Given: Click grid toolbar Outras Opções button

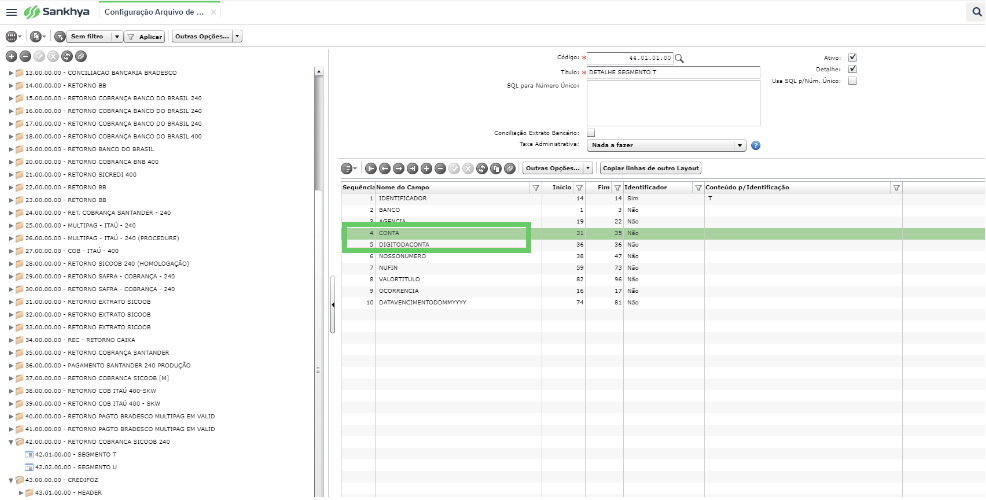Looking at the screenshot, I should pyautogui.click(x=553, y=169).
